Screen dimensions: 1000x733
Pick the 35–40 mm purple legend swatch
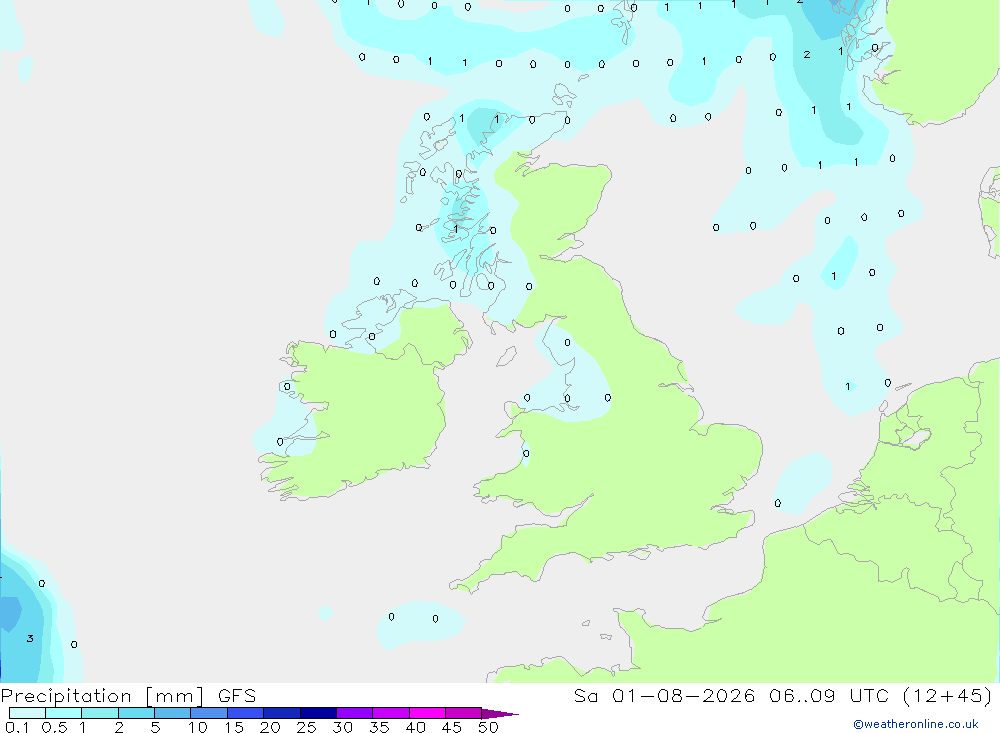coord(391,713)
